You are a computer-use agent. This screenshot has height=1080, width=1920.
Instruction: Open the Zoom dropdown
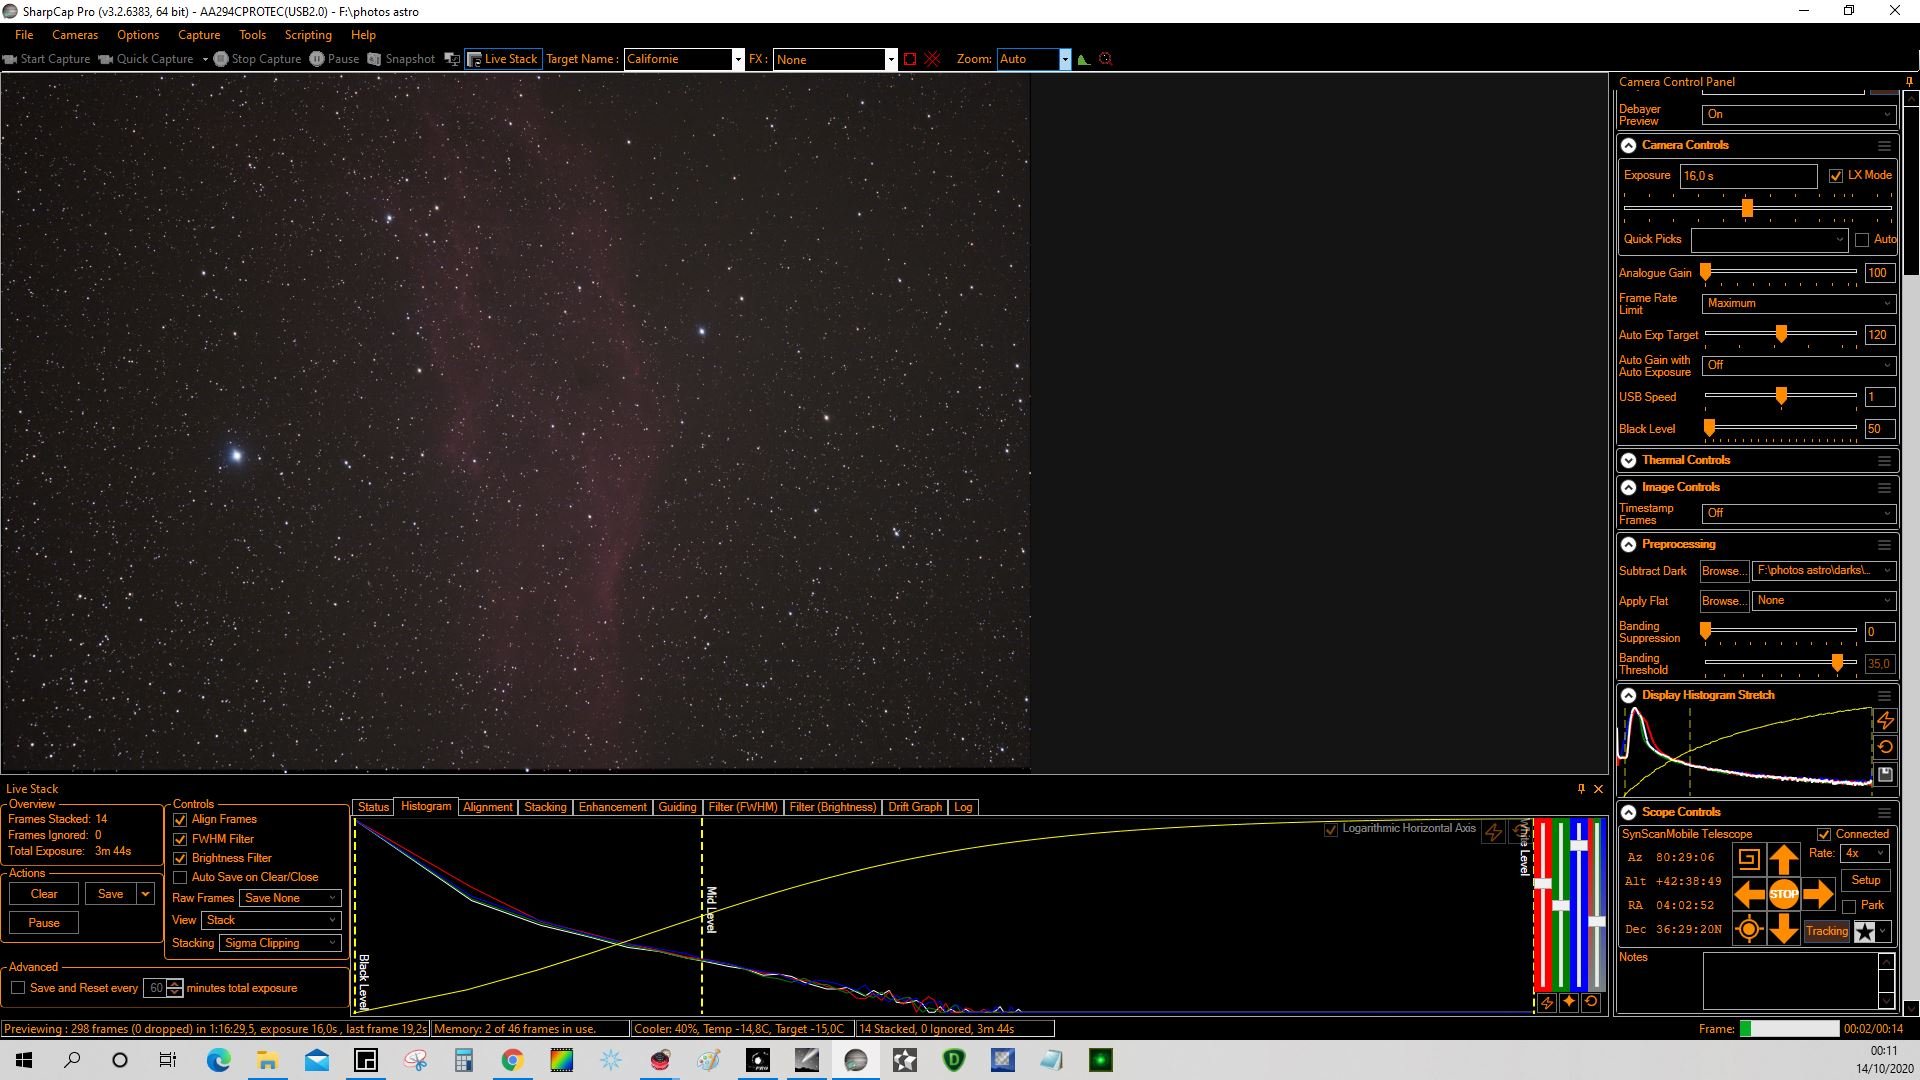(1065, 59)
